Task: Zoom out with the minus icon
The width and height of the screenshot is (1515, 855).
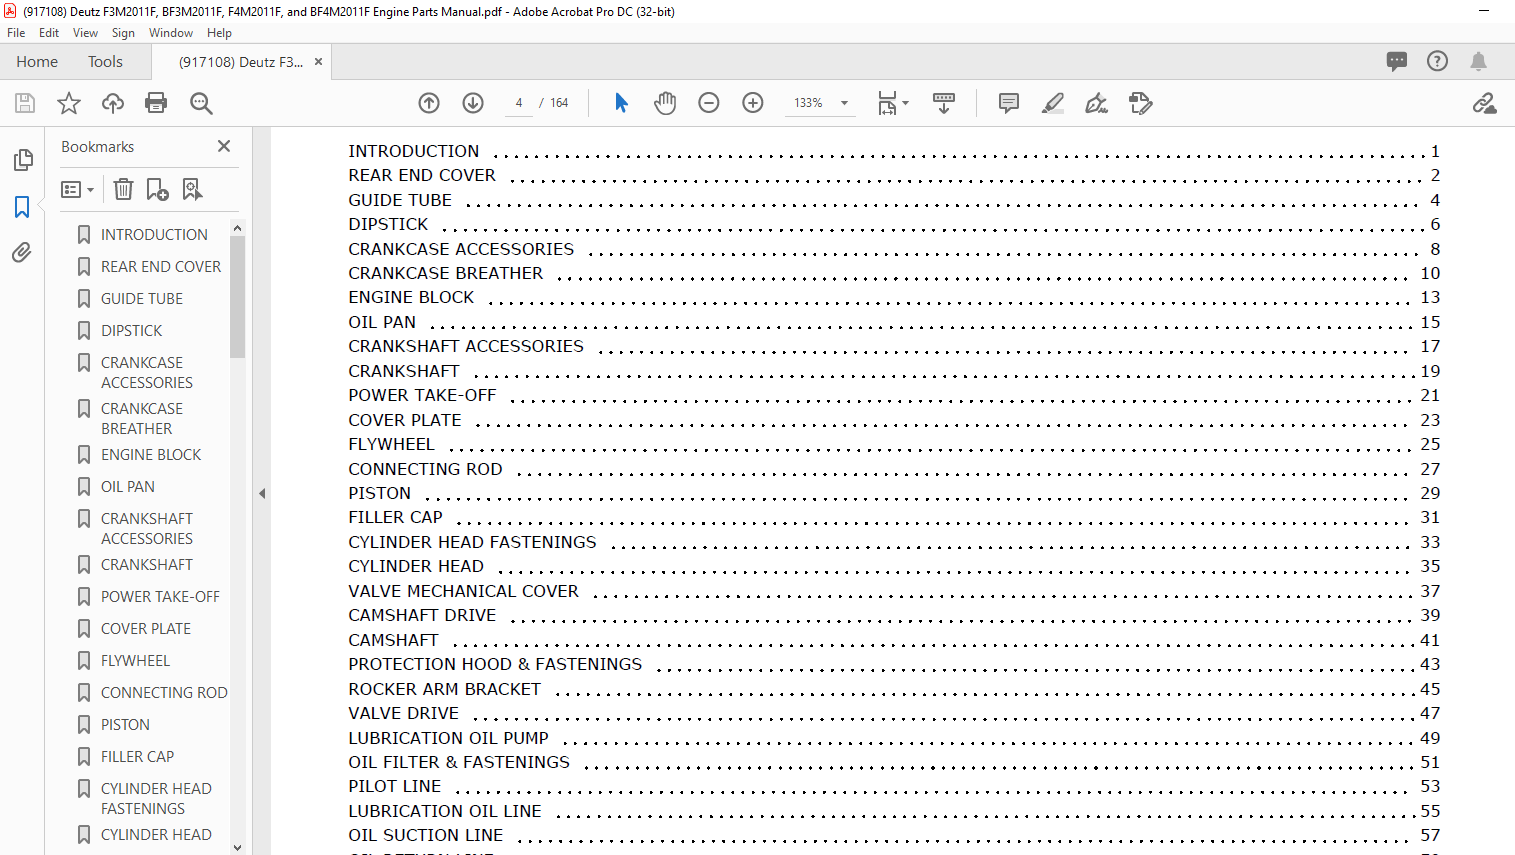Action: pyautogui.click(x=709, y=103)
